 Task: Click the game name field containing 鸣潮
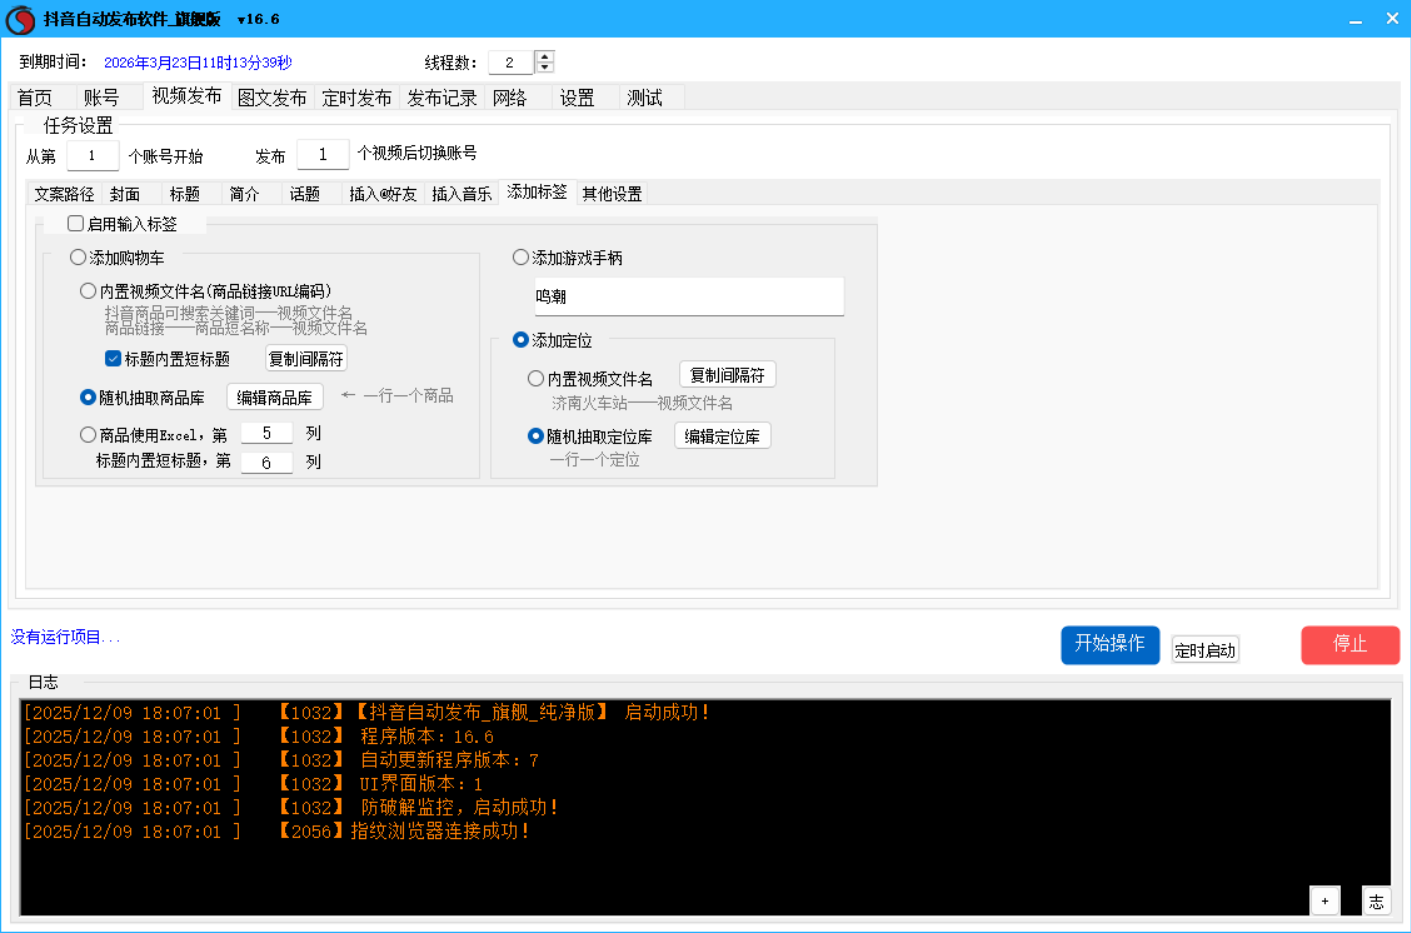coord(688,296)
